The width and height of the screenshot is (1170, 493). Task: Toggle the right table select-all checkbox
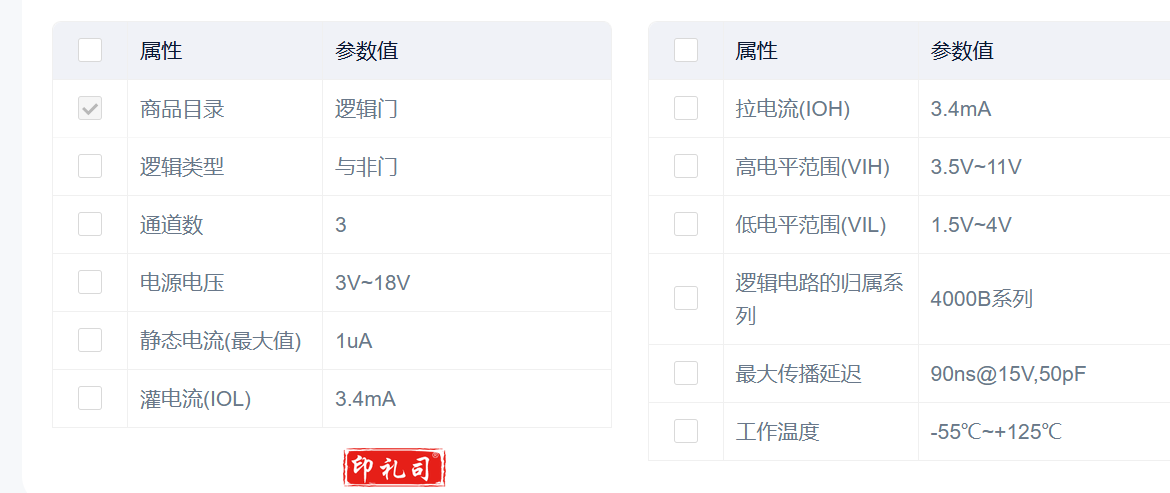pos(686,50)
